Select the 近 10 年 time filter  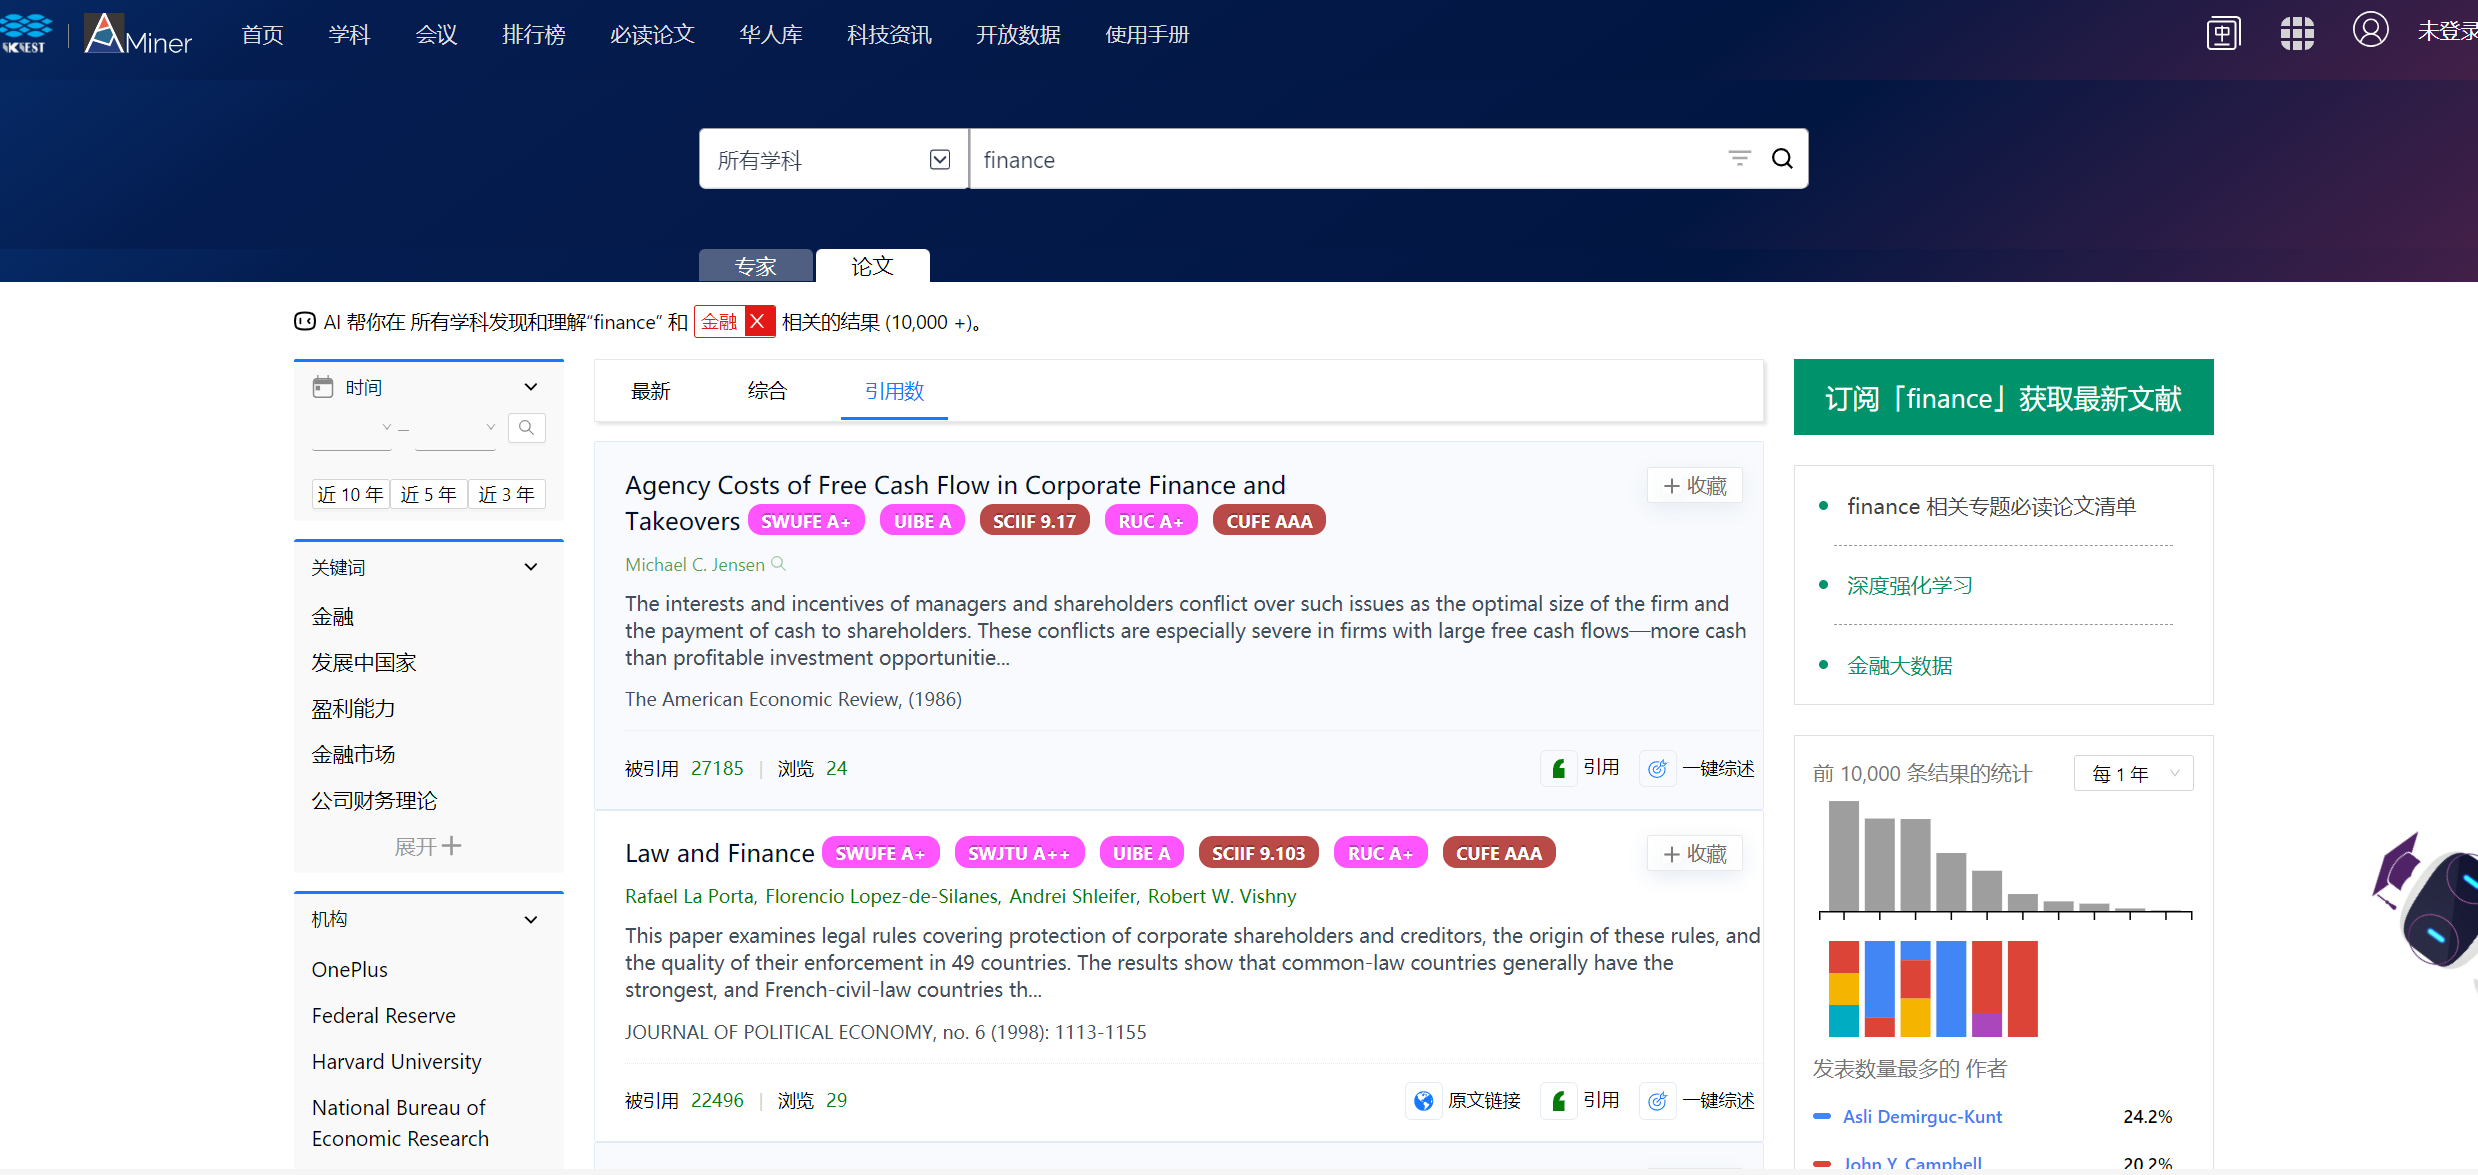(350, 495)
